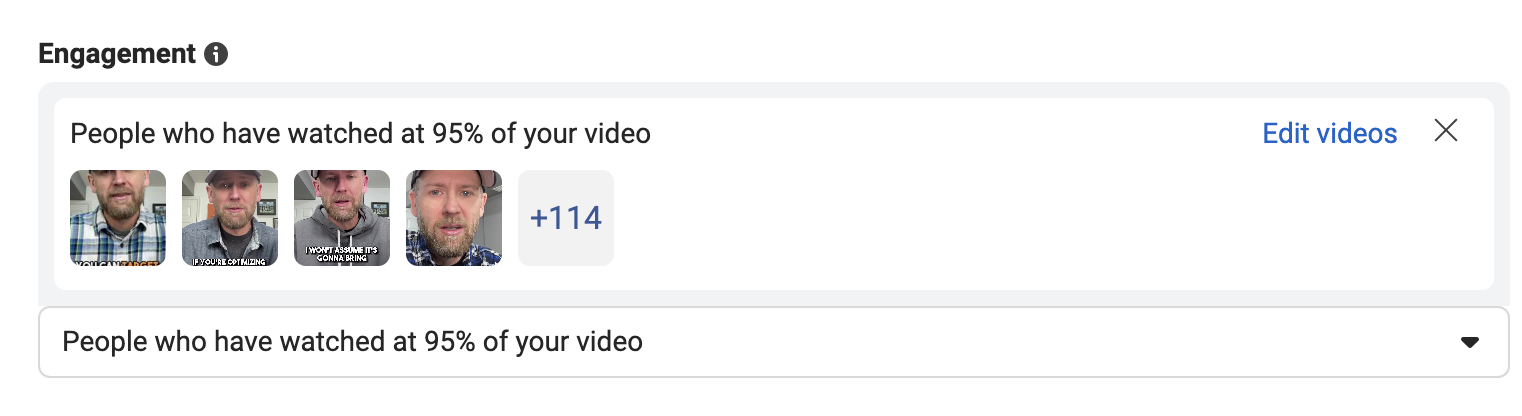This screenshot has width=1522, height=416.
Task: Select the 'IF YOU'RE OPTIMIZING' video thumbnail
Action: pos(230,218)
